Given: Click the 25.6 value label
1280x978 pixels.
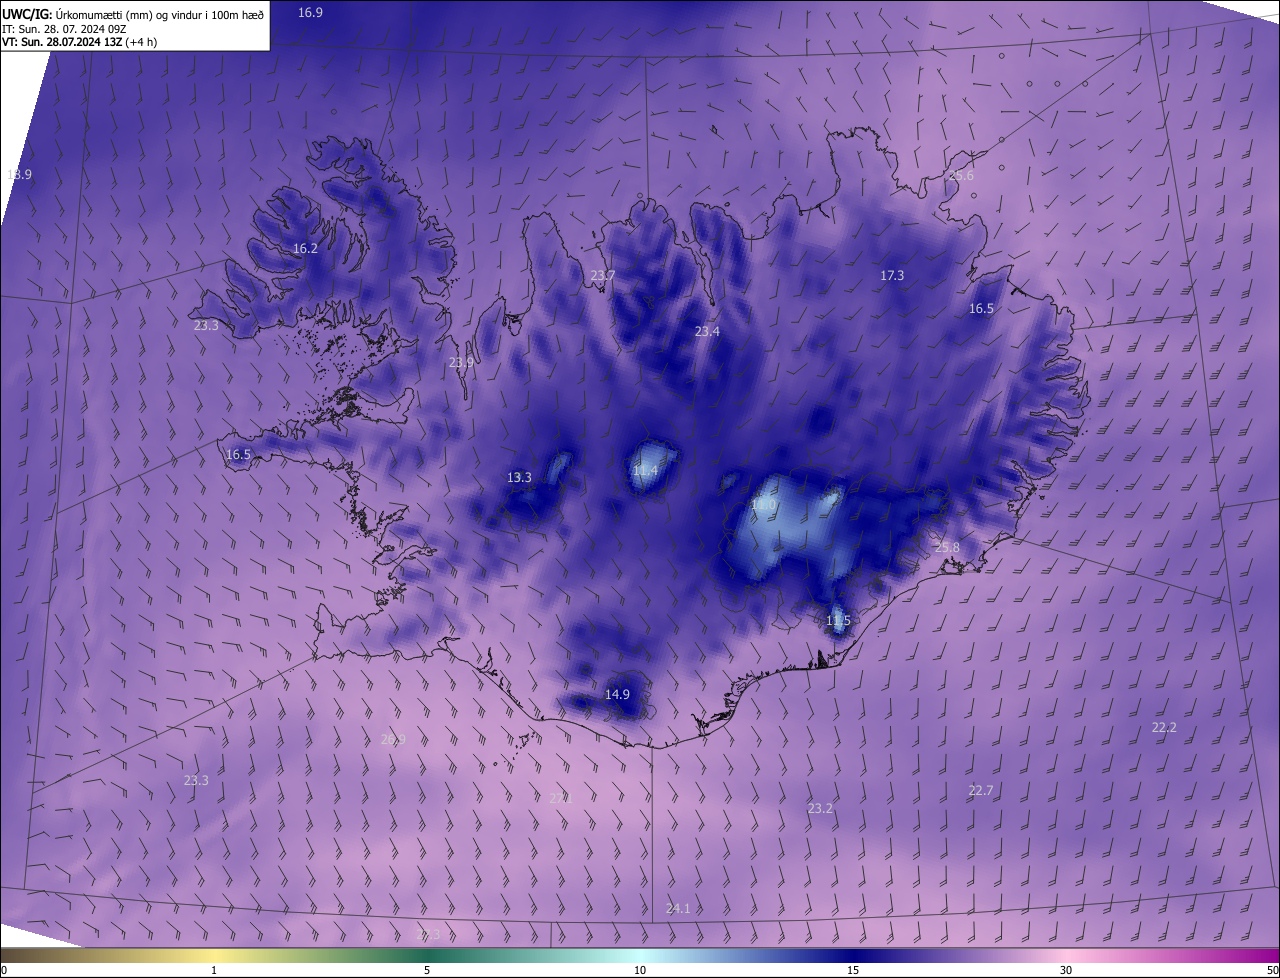Looking at the screenshot, I should pyautogui.click(x=961, y=175).
